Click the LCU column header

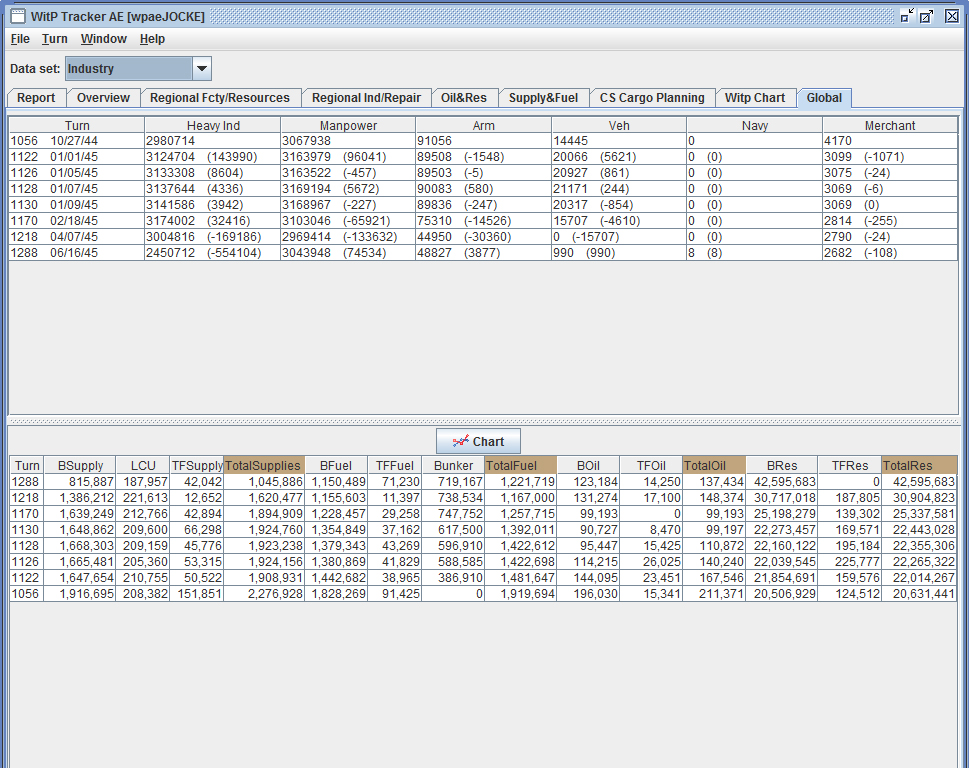click(x=143, y=465)
